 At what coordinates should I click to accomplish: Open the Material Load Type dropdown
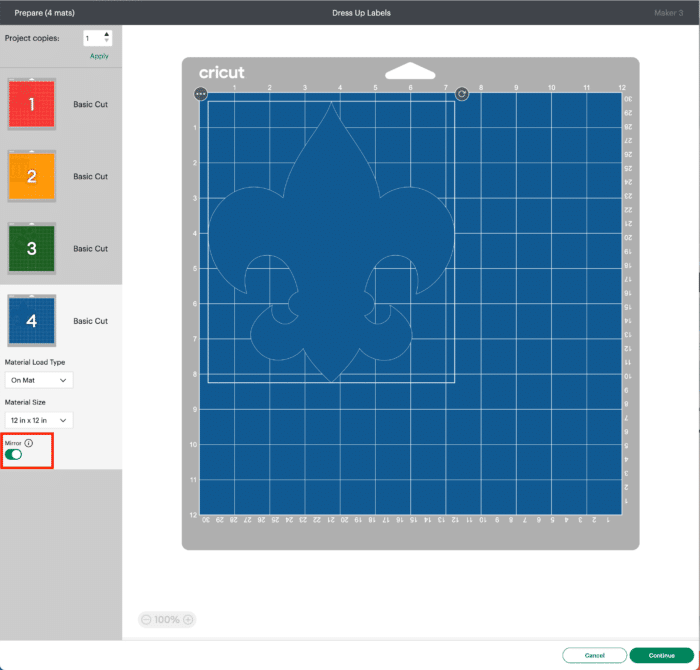tap(39, 380)
